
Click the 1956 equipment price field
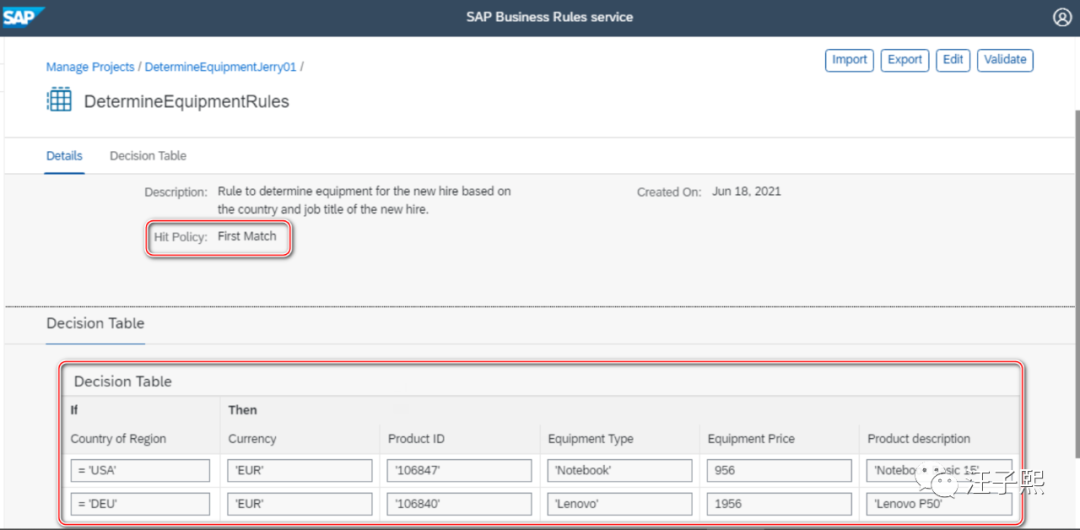pos(779,504)
